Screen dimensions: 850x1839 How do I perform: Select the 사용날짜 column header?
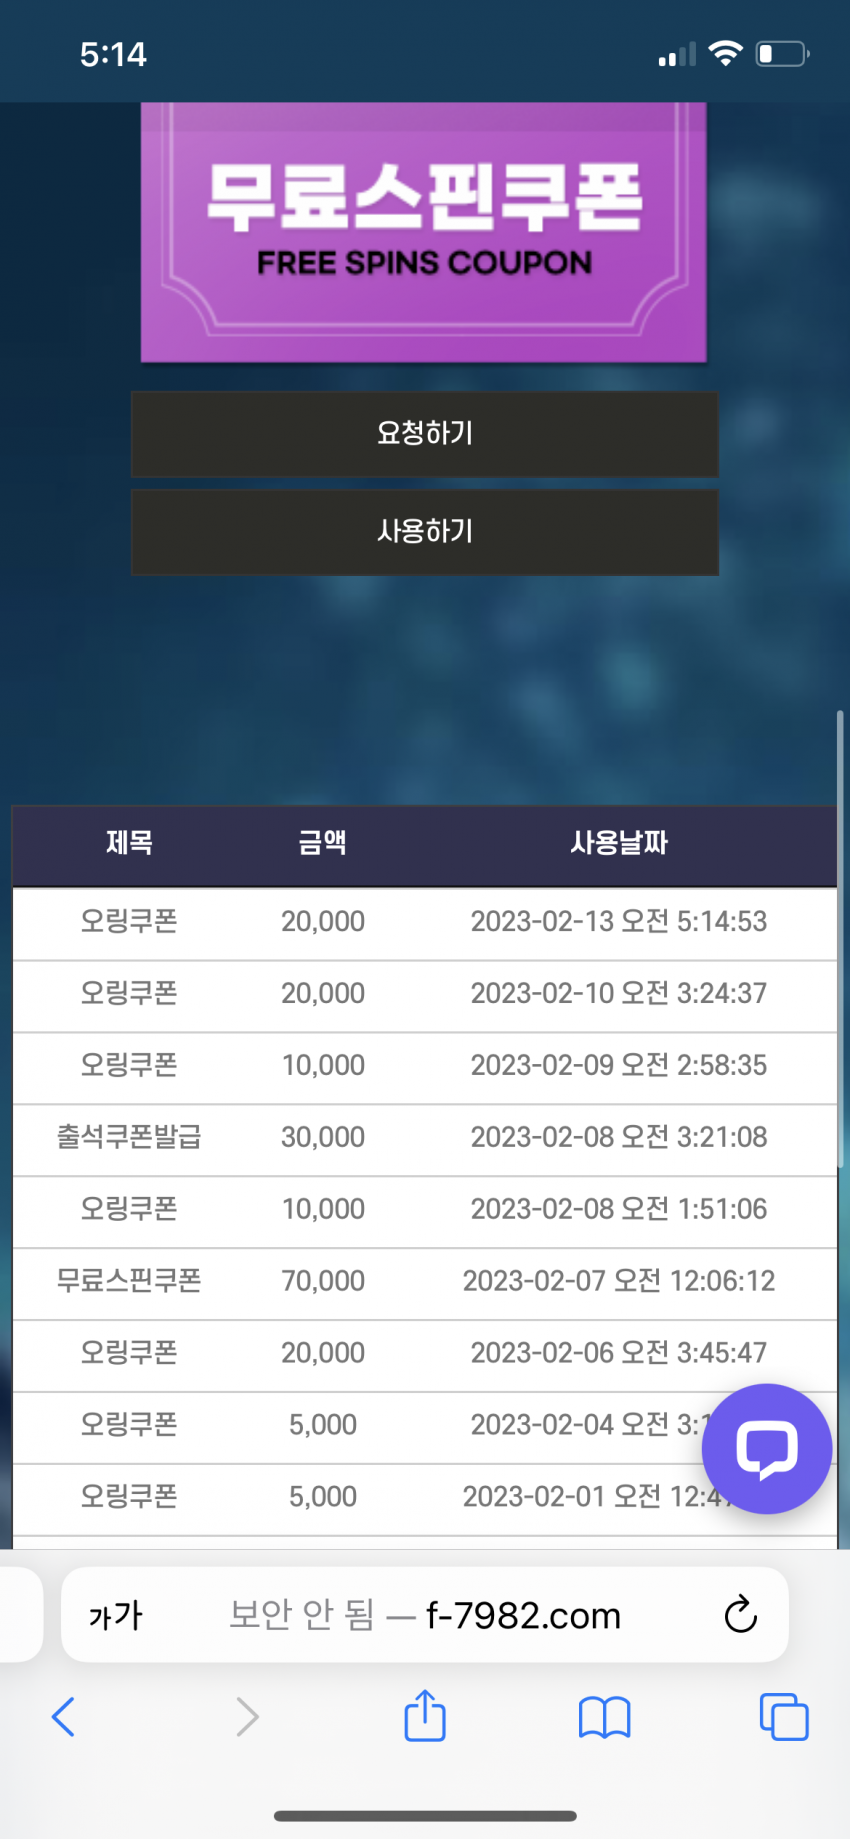click(x=619, y=843)
